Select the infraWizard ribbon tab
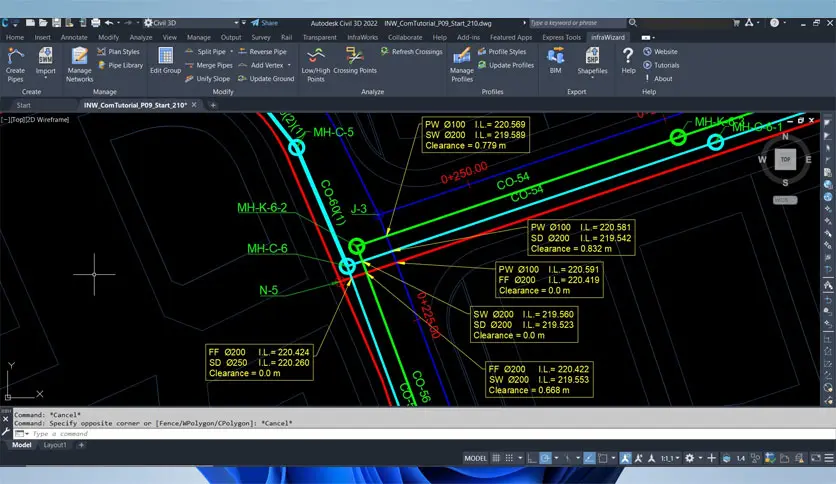 (x=608, y=37)
